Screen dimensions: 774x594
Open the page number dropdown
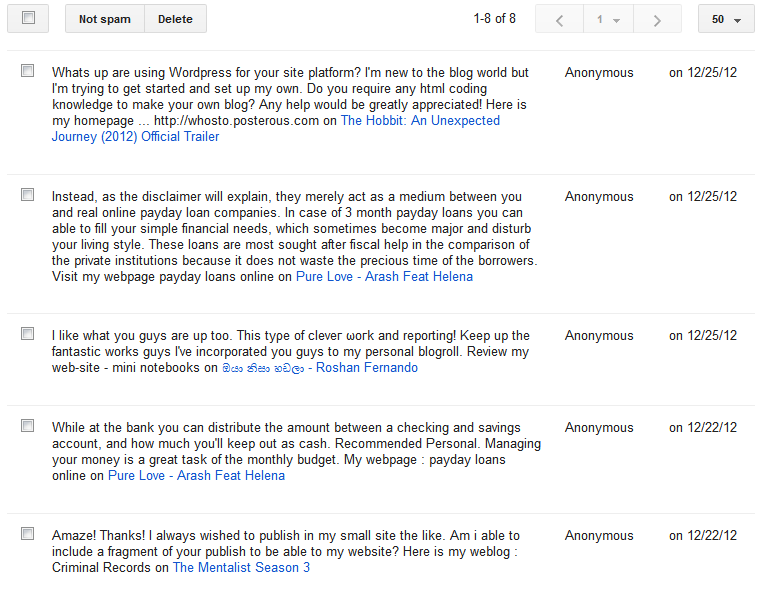point(608,19)
